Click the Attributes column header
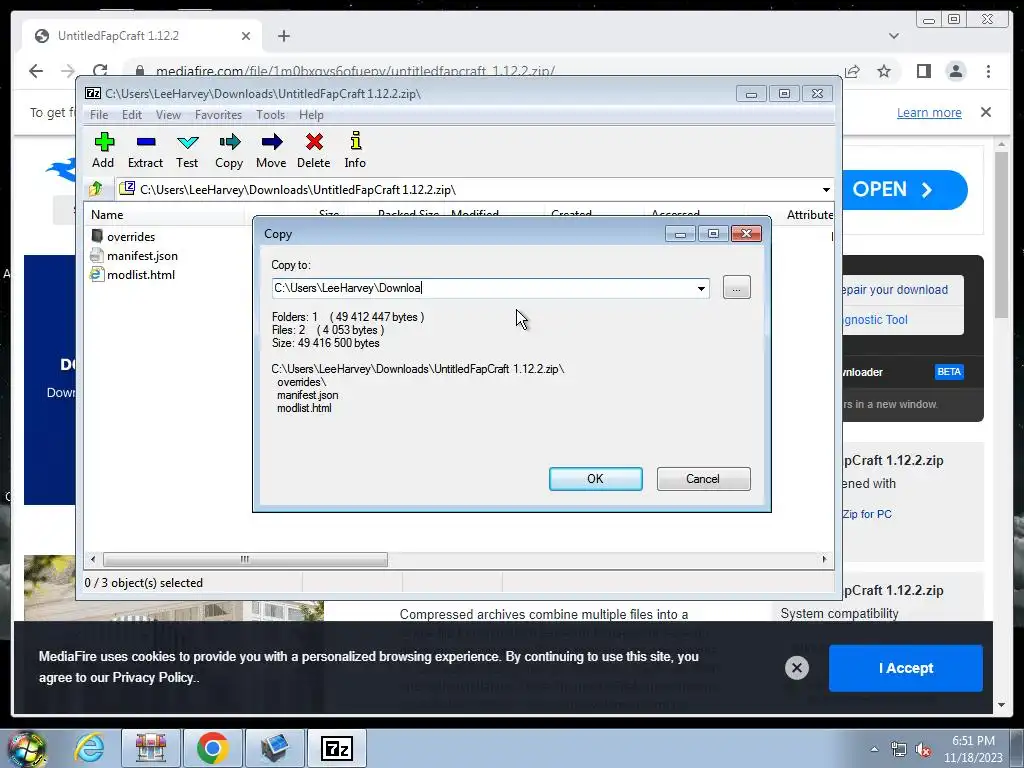This screenshot has height=768, width=1024. (808, 214)
